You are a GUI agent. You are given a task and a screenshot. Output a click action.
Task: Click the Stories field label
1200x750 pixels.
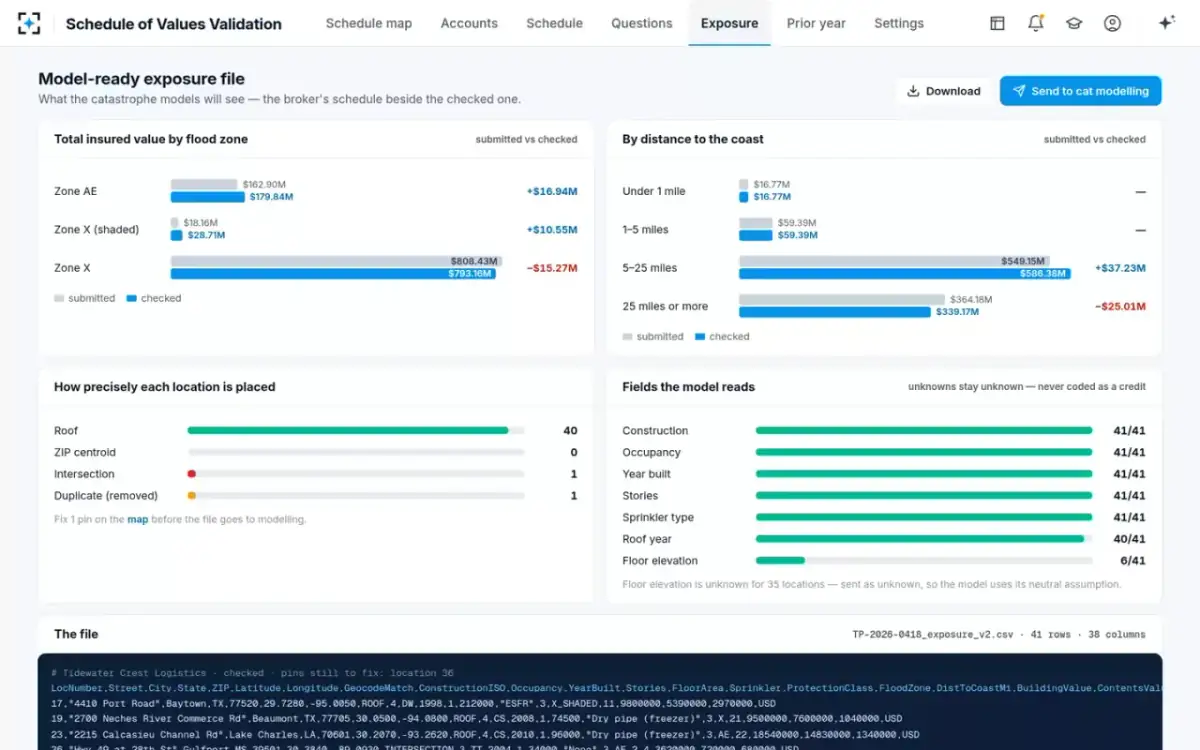[x=640, y=496]
